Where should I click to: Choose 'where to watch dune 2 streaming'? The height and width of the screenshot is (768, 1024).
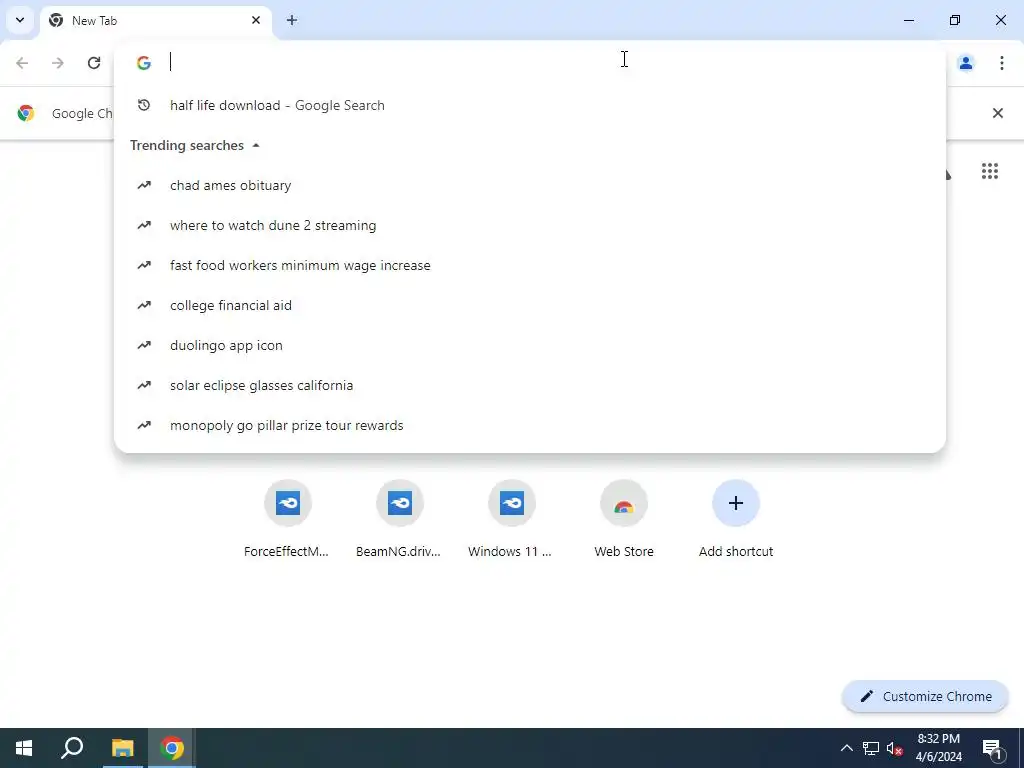530,225
